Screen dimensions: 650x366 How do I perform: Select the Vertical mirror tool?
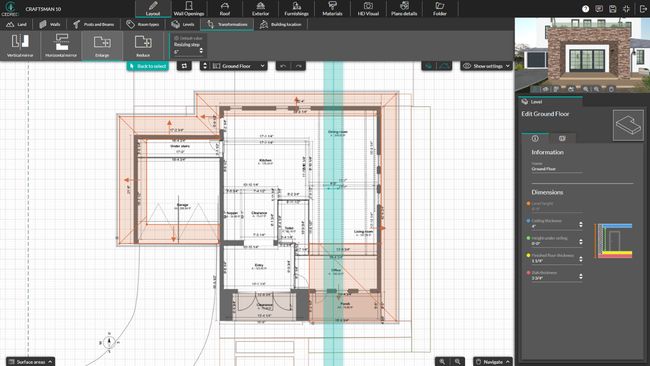(x=20, y=46)
